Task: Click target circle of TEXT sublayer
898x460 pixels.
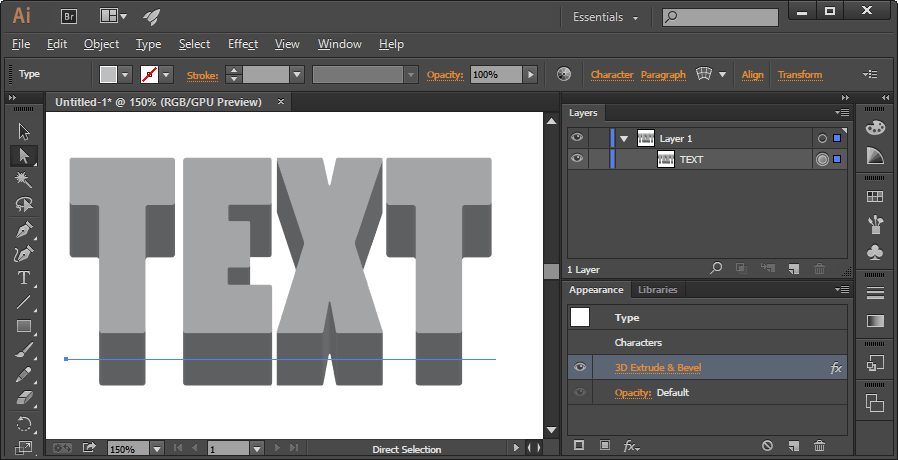Action: (822, 160)
